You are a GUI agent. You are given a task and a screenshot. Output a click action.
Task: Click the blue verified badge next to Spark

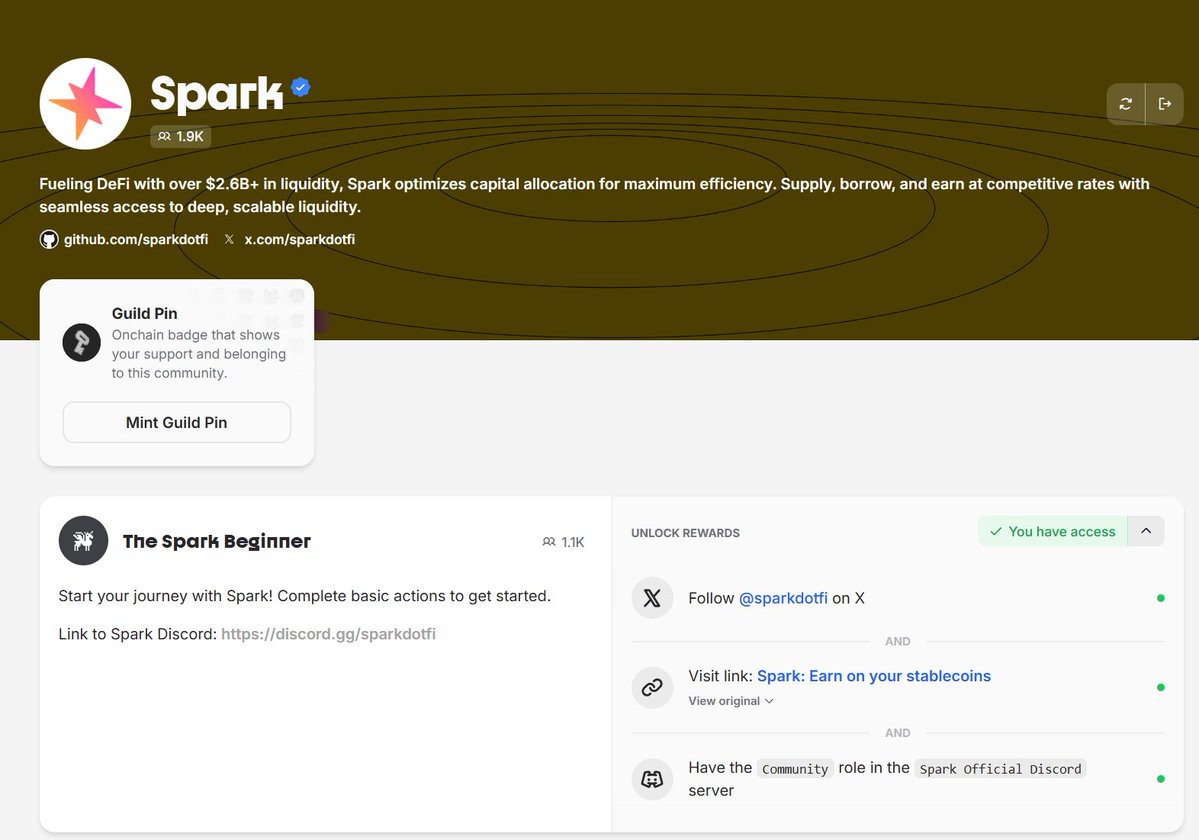pyautogui.click(x=301, y=87)
